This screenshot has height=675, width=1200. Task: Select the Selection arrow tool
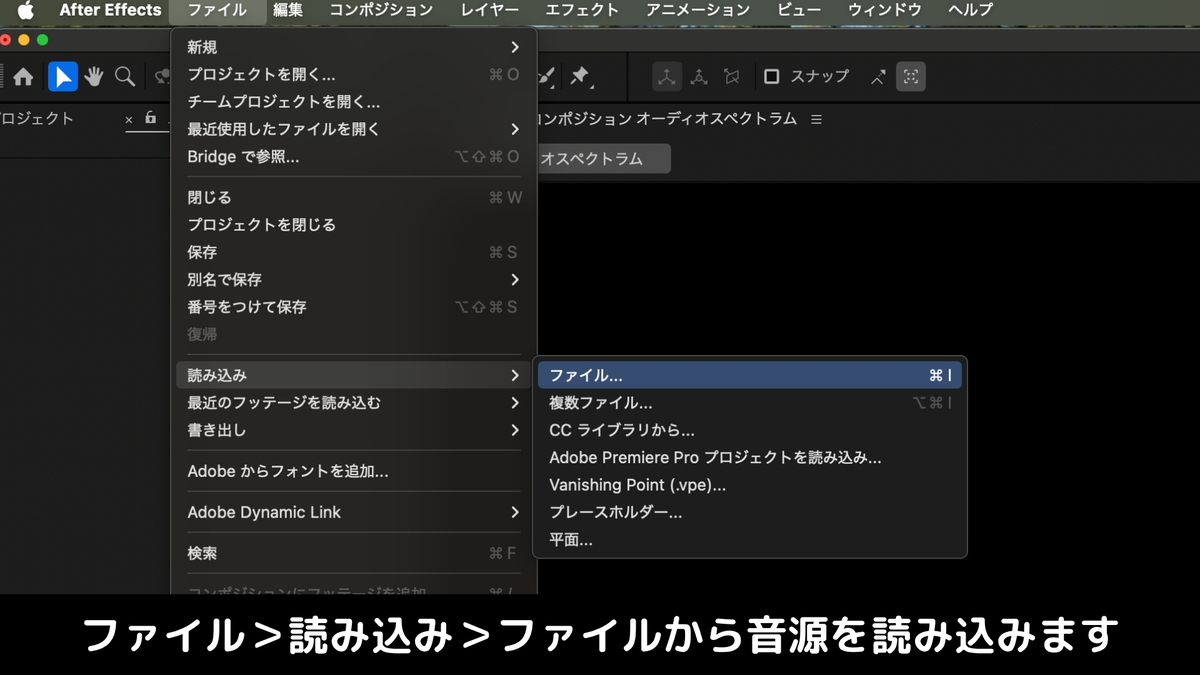click(x=63, y=77)
